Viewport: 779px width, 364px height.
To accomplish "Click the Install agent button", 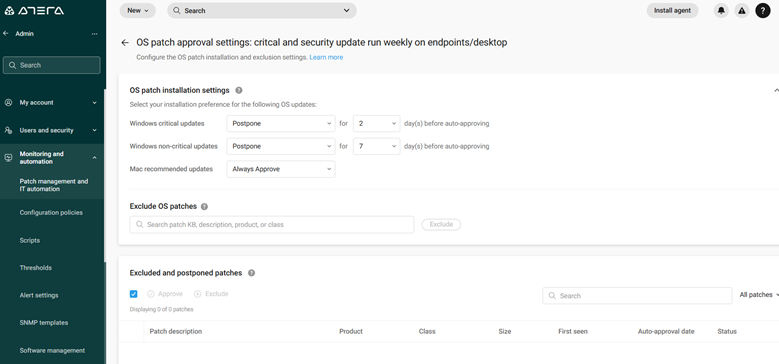I will (x=672, y=10).
